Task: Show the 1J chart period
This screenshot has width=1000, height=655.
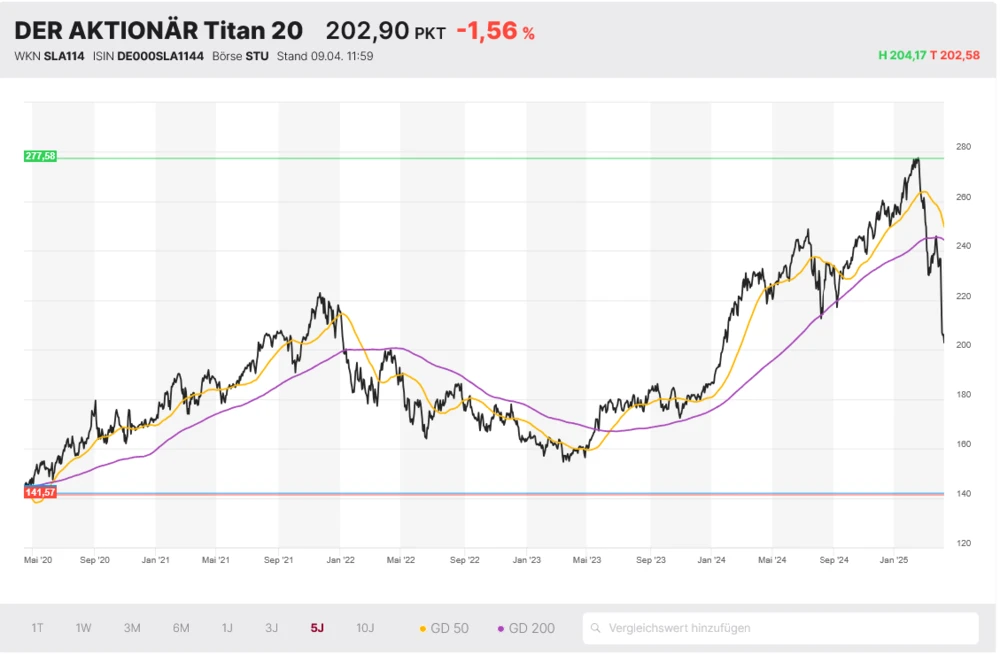Action: click(227, 628)
